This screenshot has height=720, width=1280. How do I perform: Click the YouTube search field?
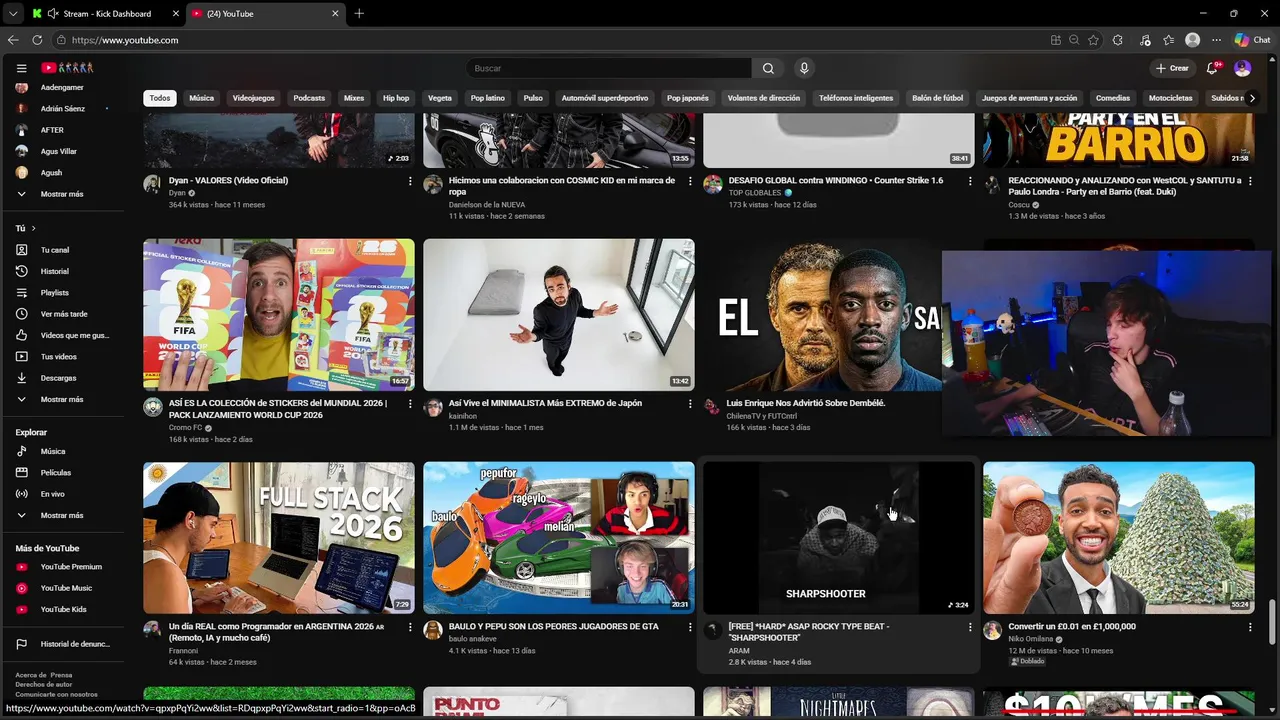point(608,68)
